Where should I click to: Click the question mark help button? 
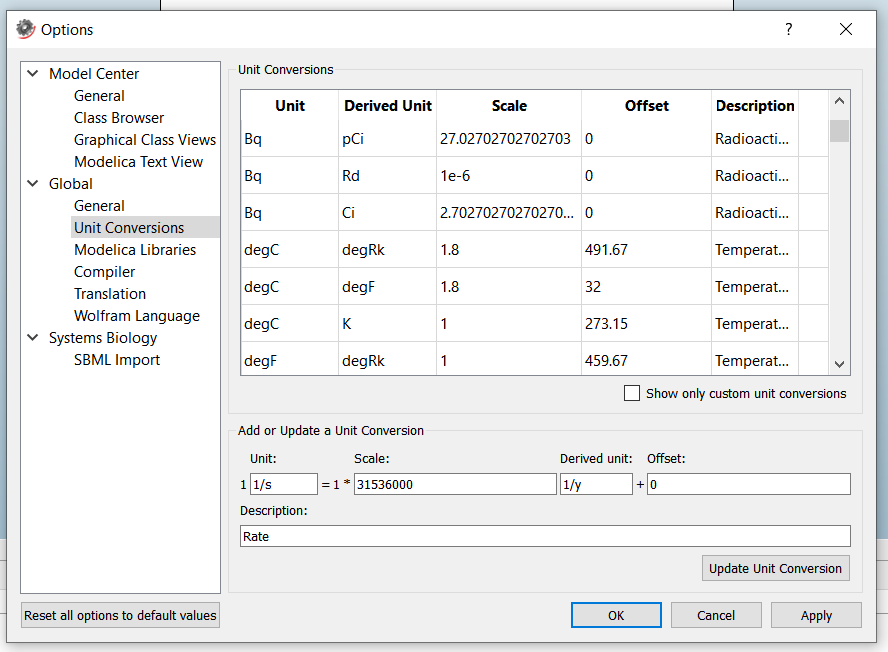pos(789,29)
